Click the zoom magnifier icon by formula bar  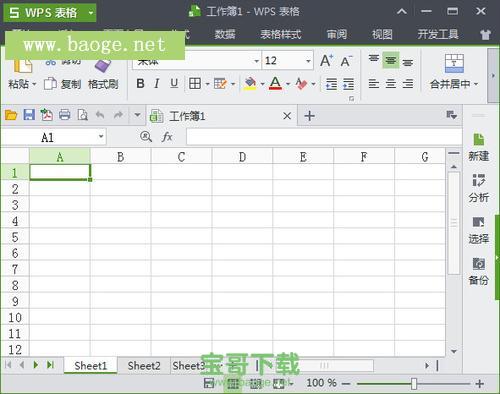point(146,136)
